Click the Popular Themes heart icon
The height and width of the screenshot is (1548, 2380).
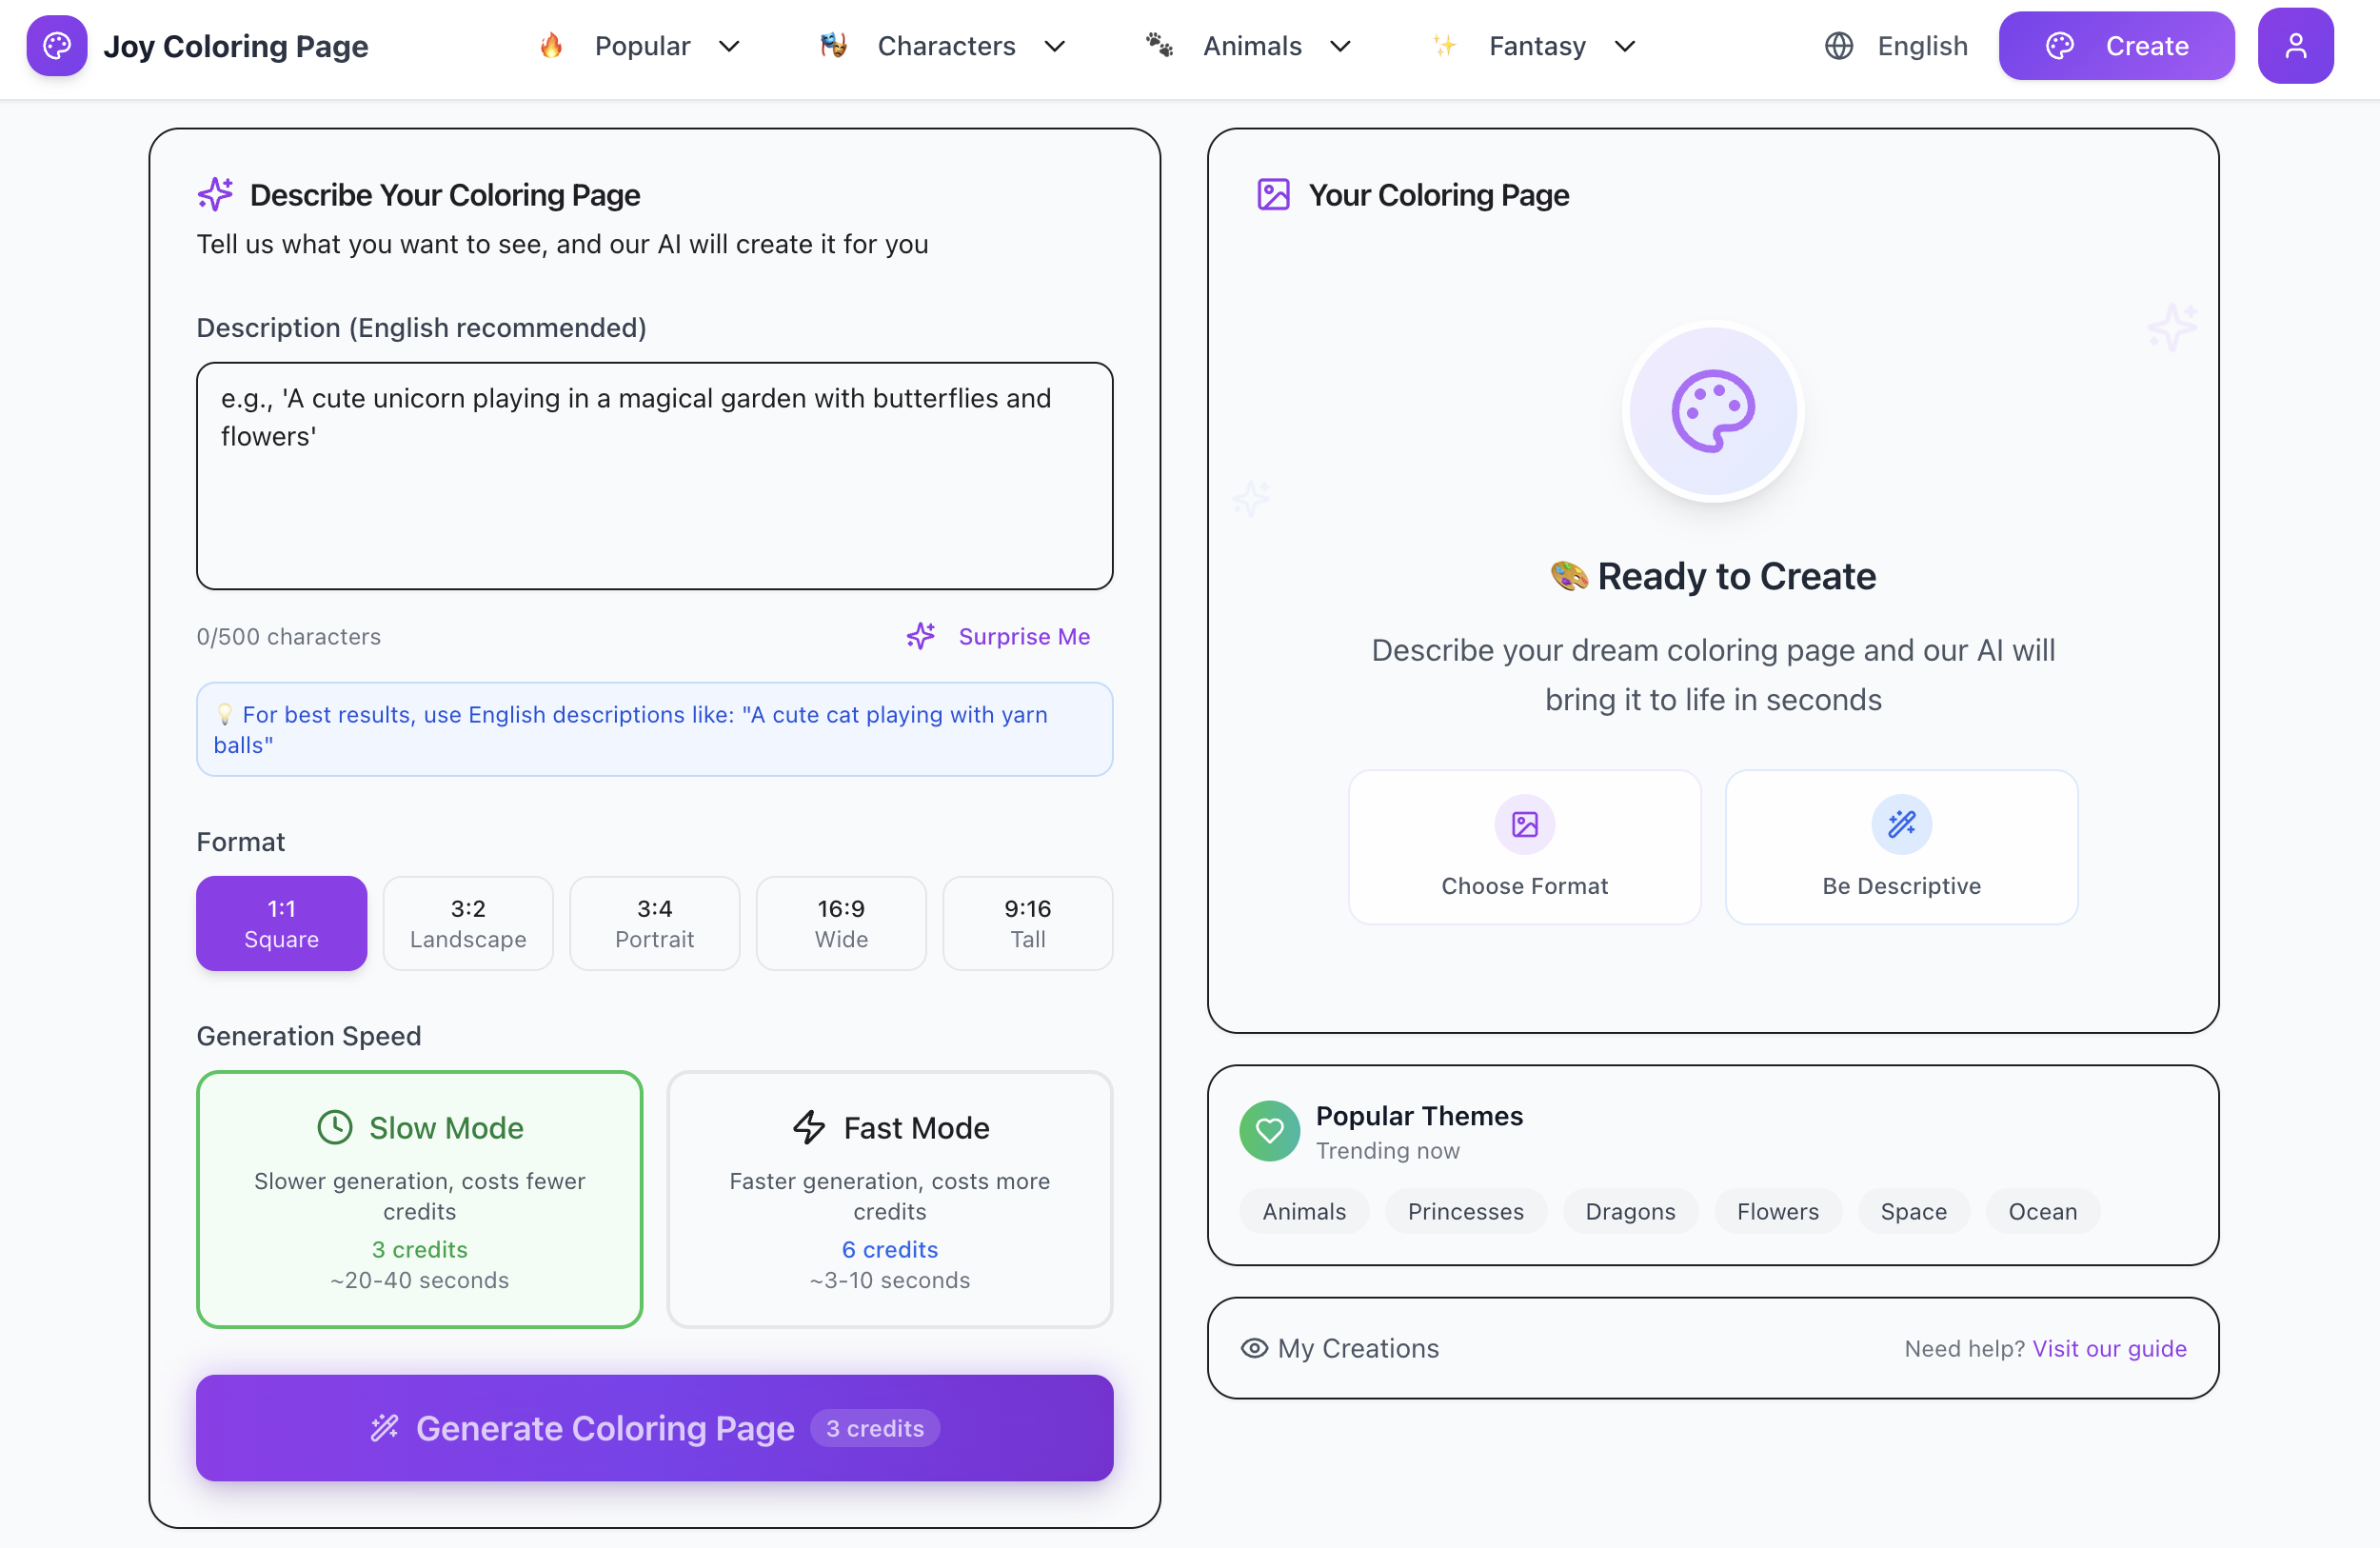[x=1269, y=1130]
